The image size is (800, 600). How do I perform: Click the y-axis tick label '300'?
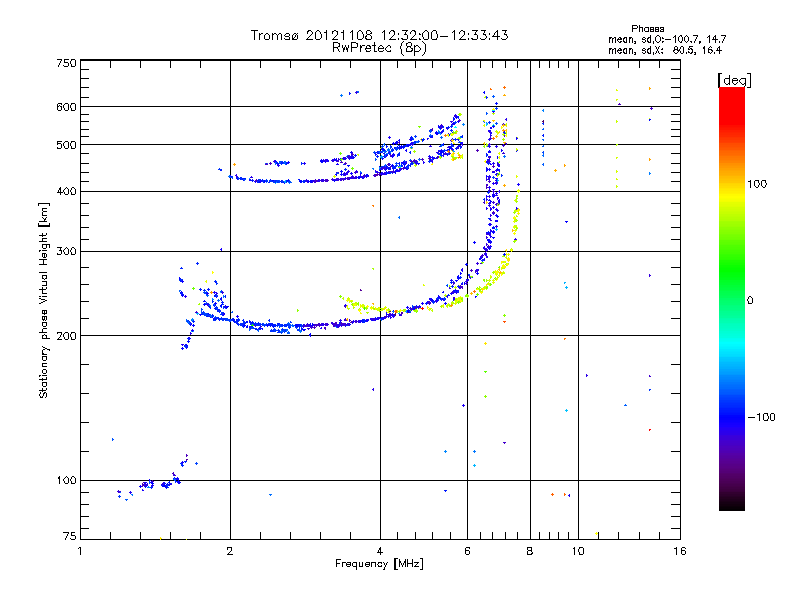[66, 251]
